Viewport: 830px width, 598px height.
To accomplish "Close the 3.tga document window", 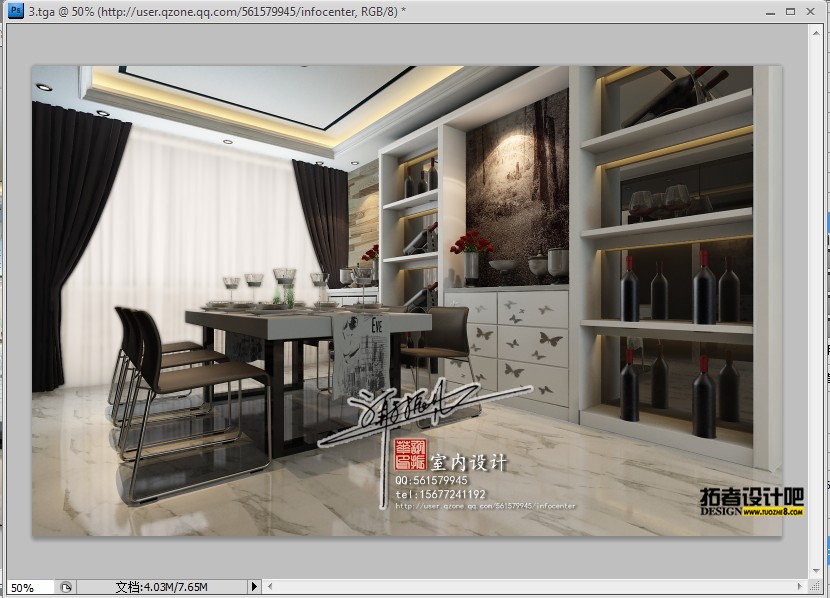I will pyautogui.click(x=810, y=11).
